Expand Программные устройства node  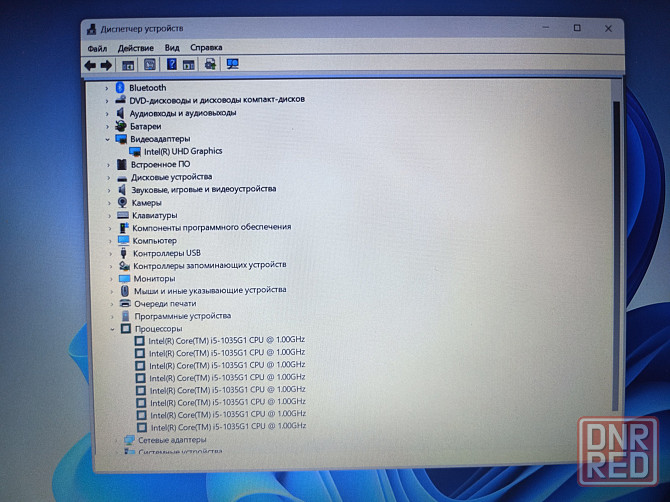112,317
